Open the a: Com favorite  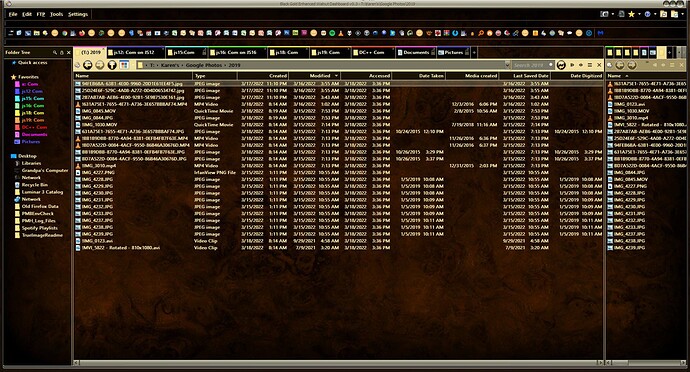tap(30, 84)
